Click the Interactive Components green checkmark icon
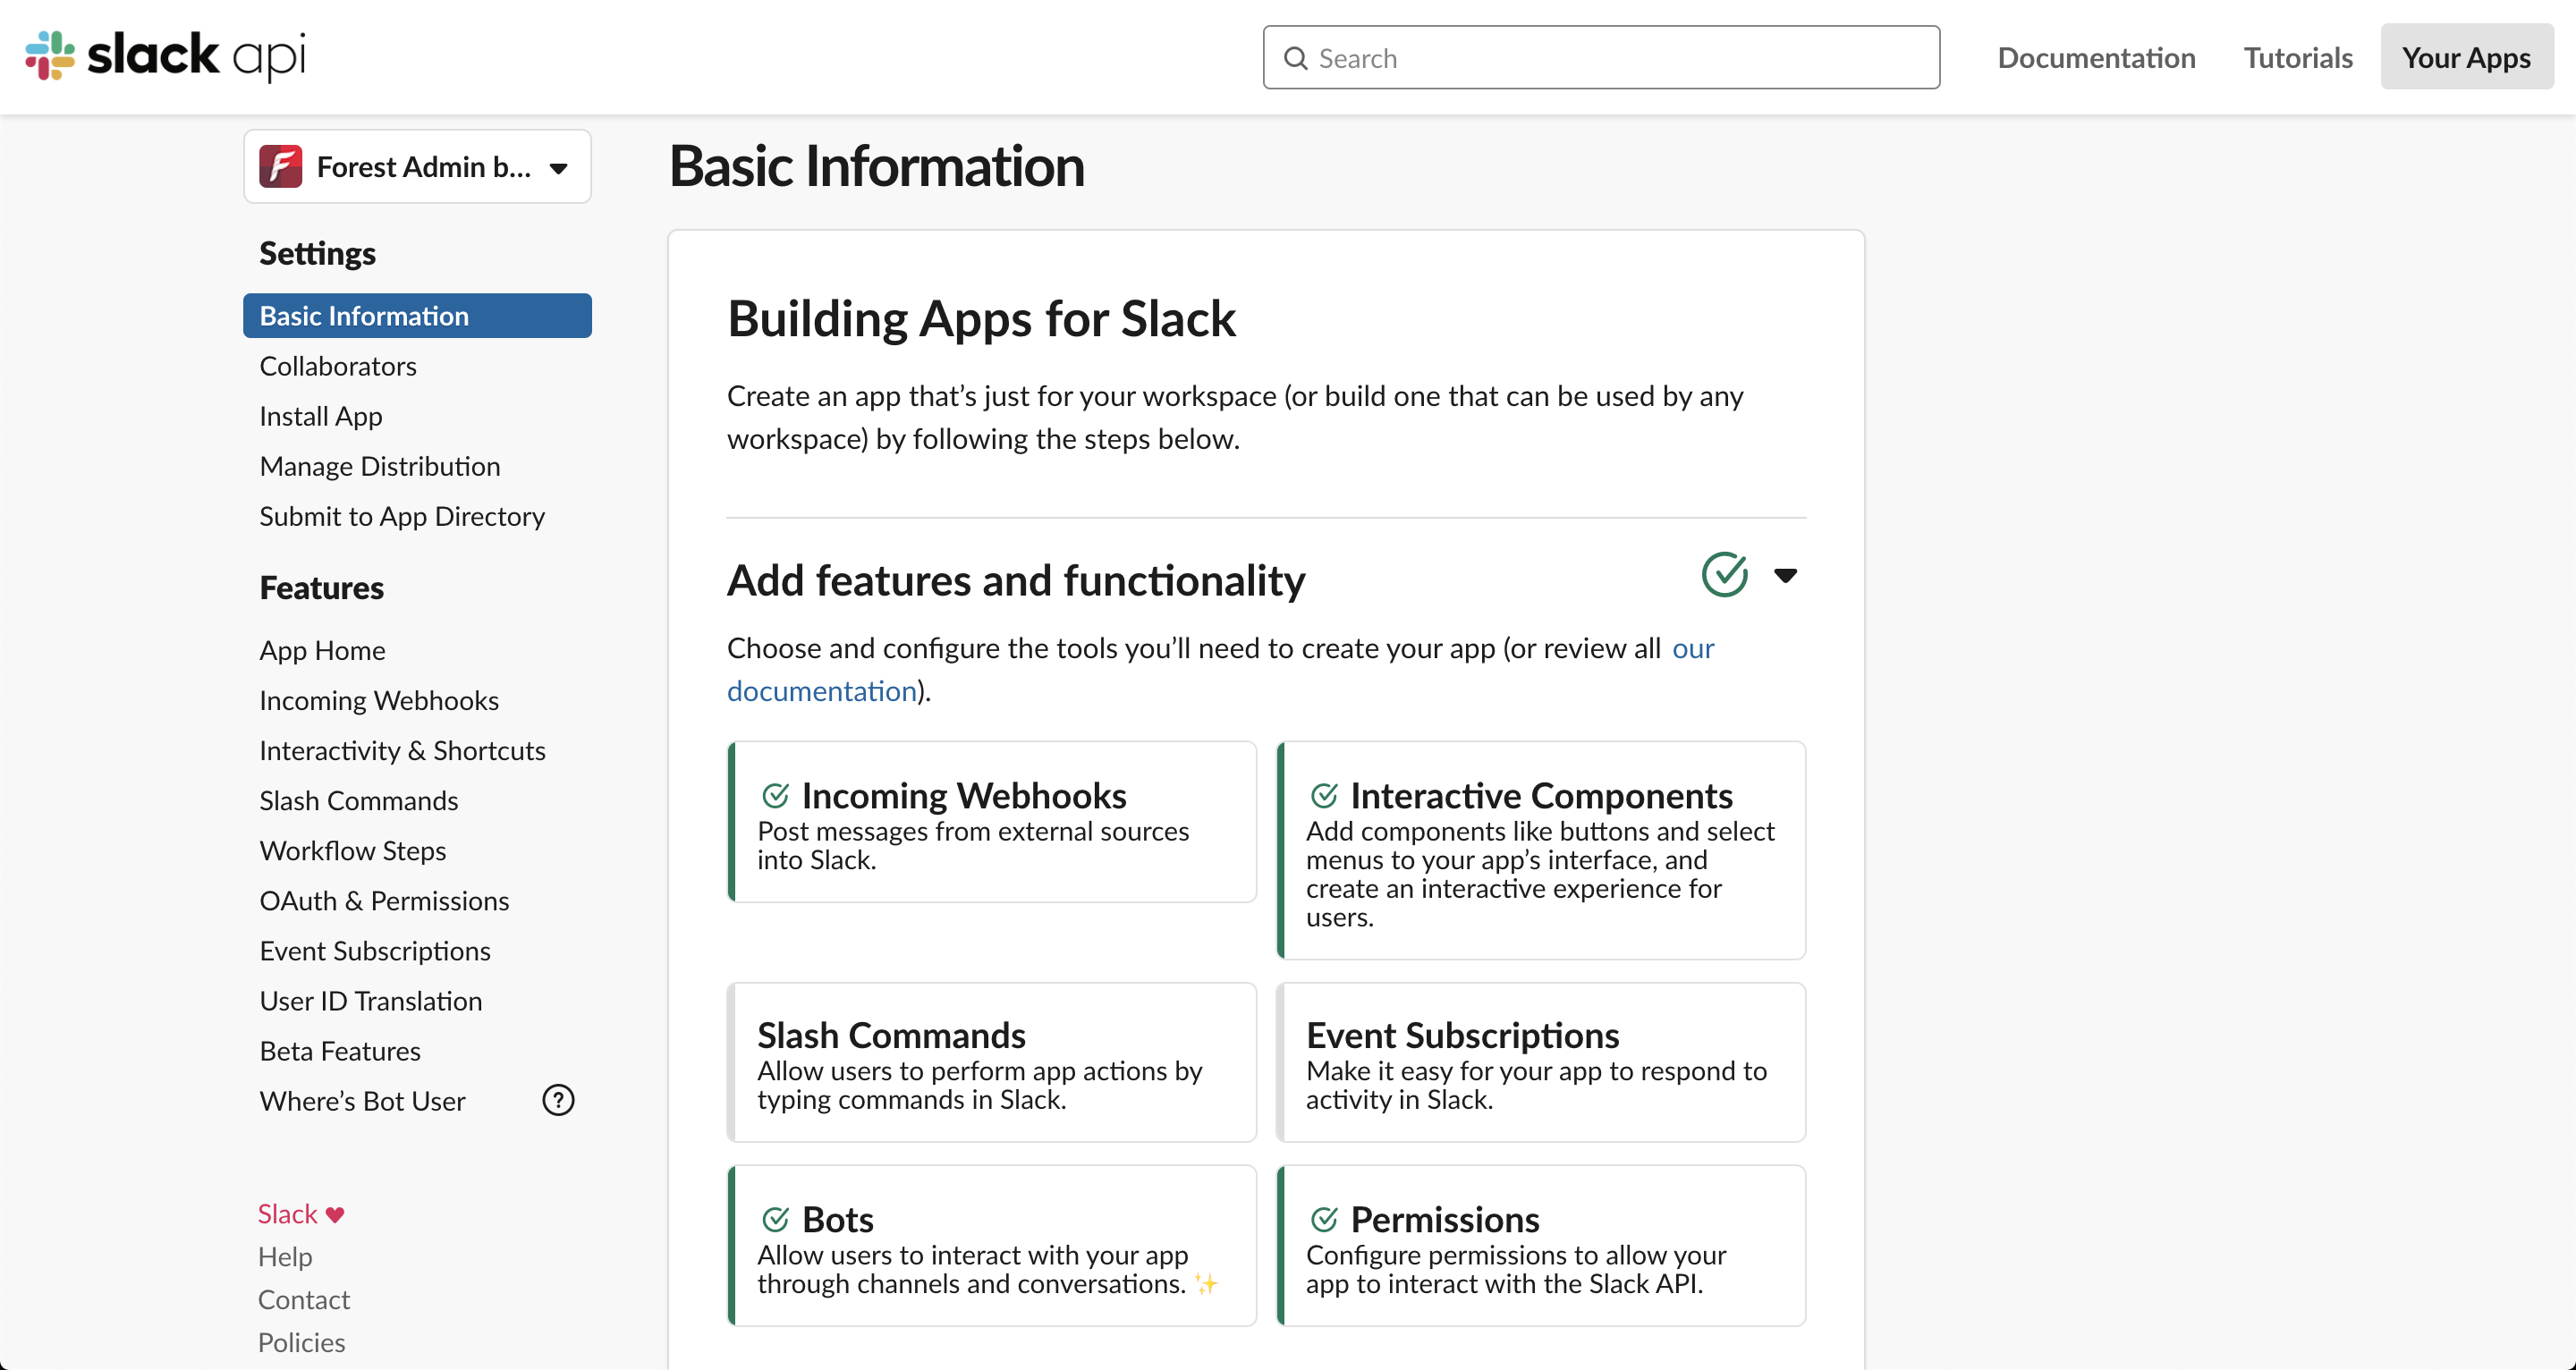 (x=1324, y=796)
